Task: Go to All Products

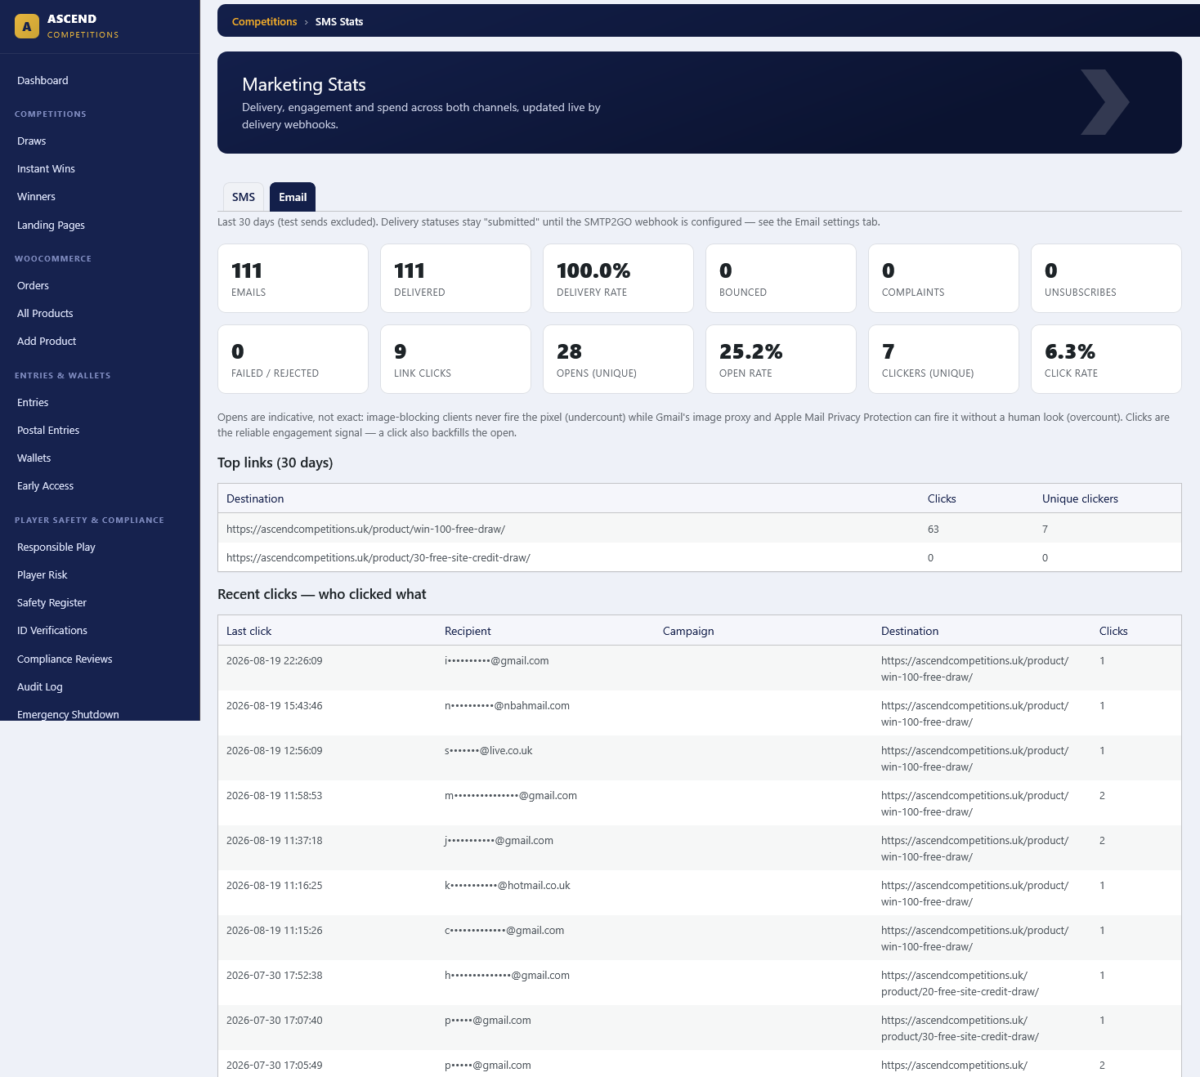Action: 45,314
